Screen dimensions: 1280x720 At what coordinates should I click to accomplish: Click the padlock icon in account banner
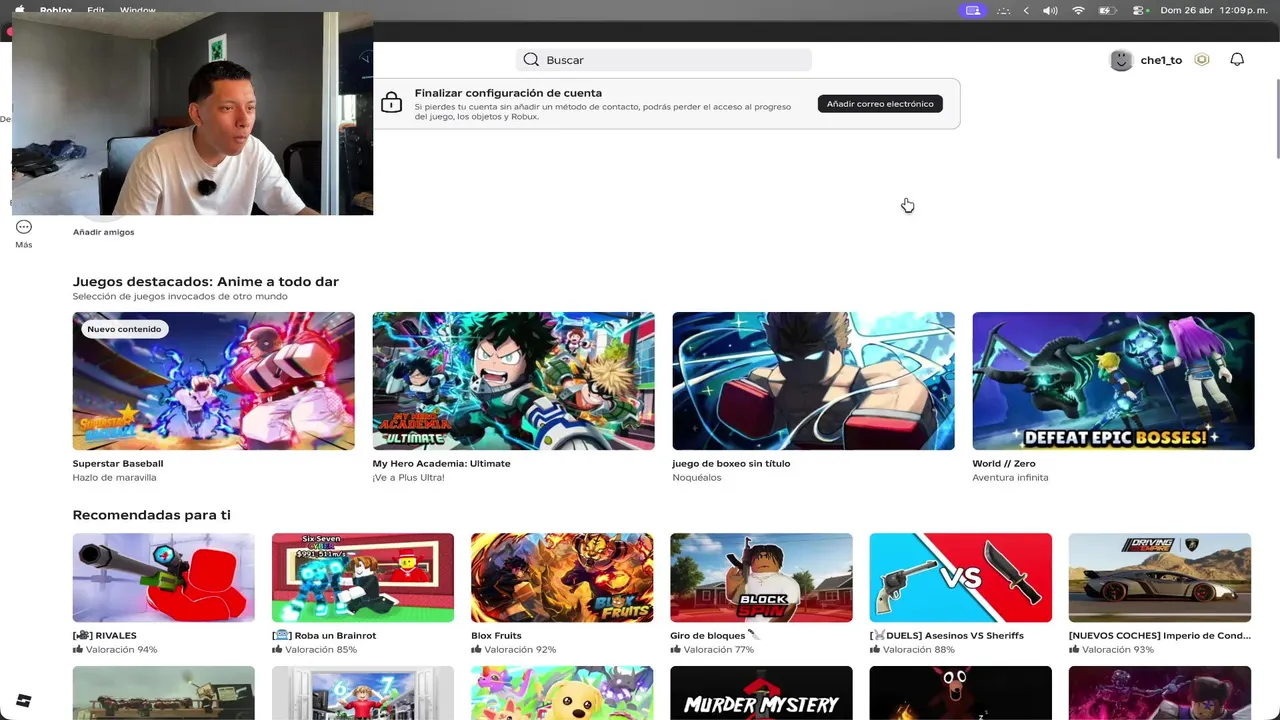(392, 103)
